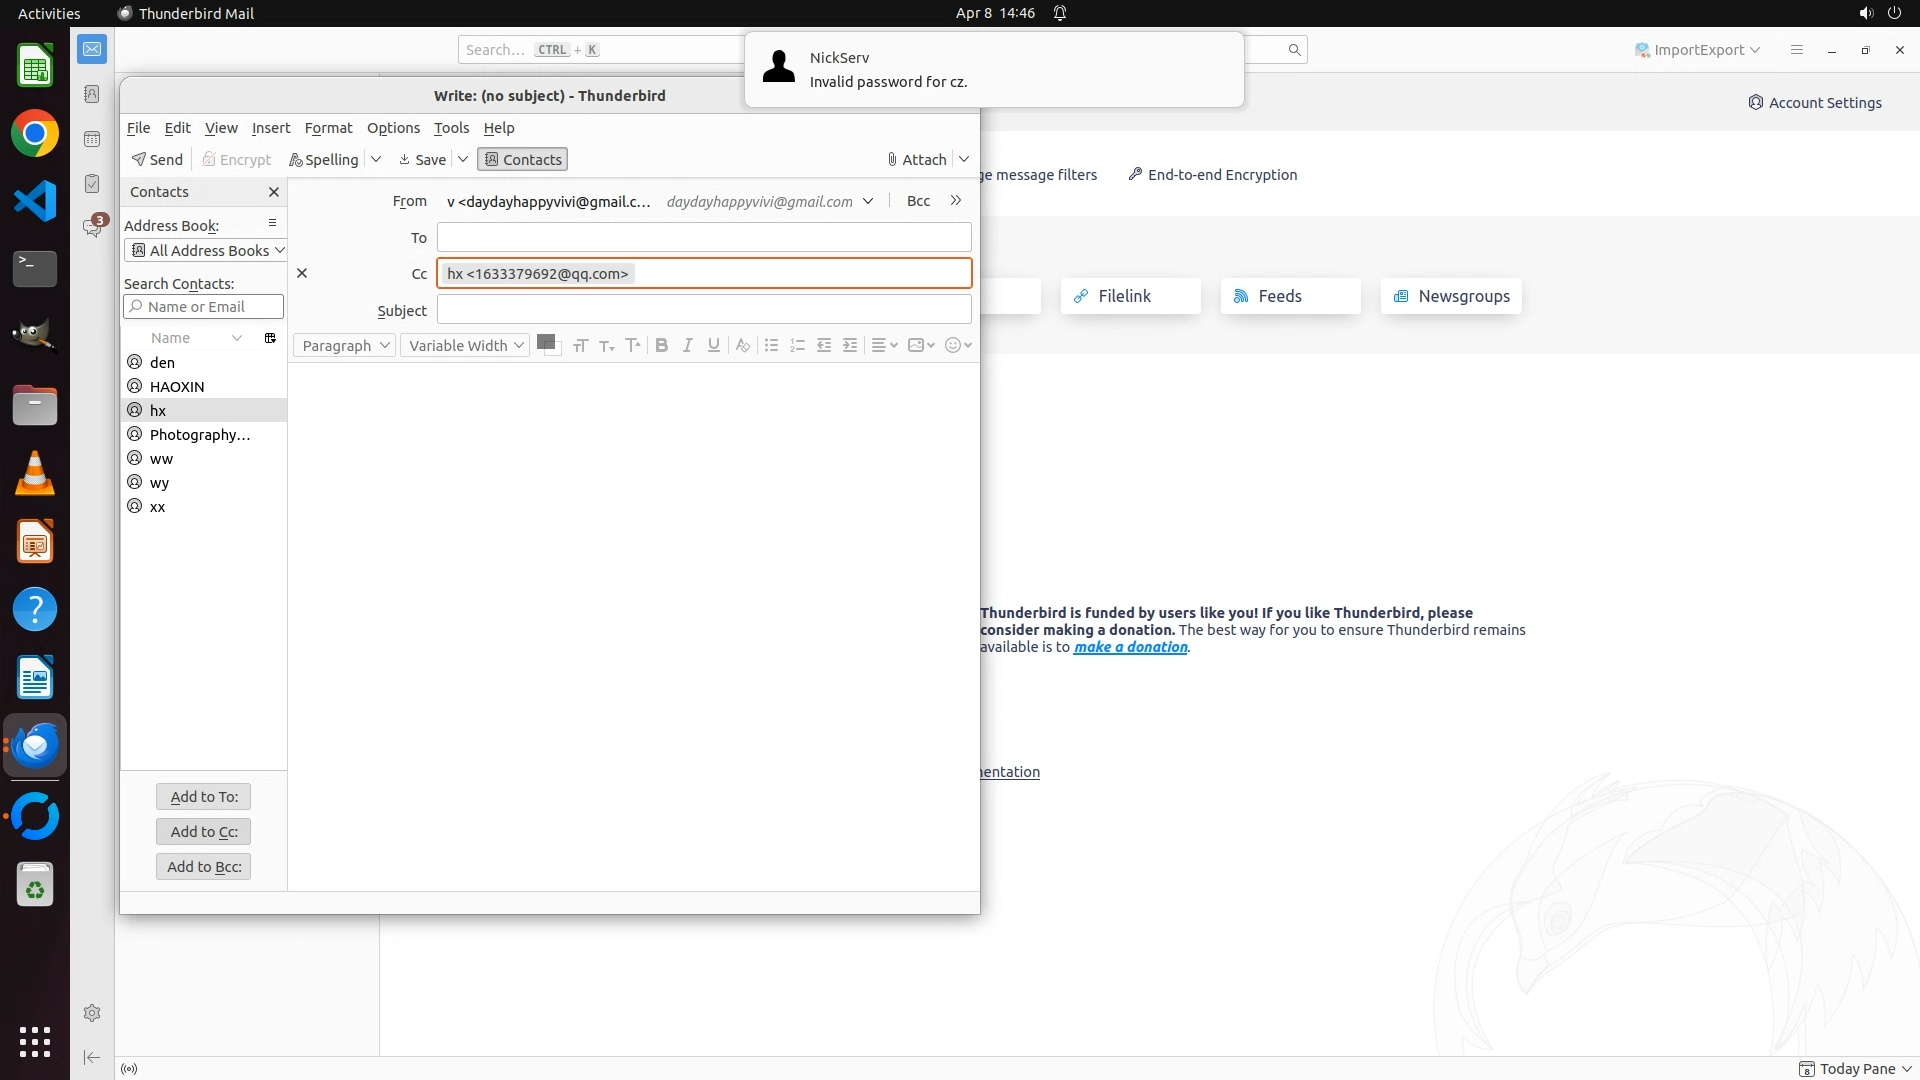
Task: Click the insert emoji smiley icon
Action: point(953,345)
